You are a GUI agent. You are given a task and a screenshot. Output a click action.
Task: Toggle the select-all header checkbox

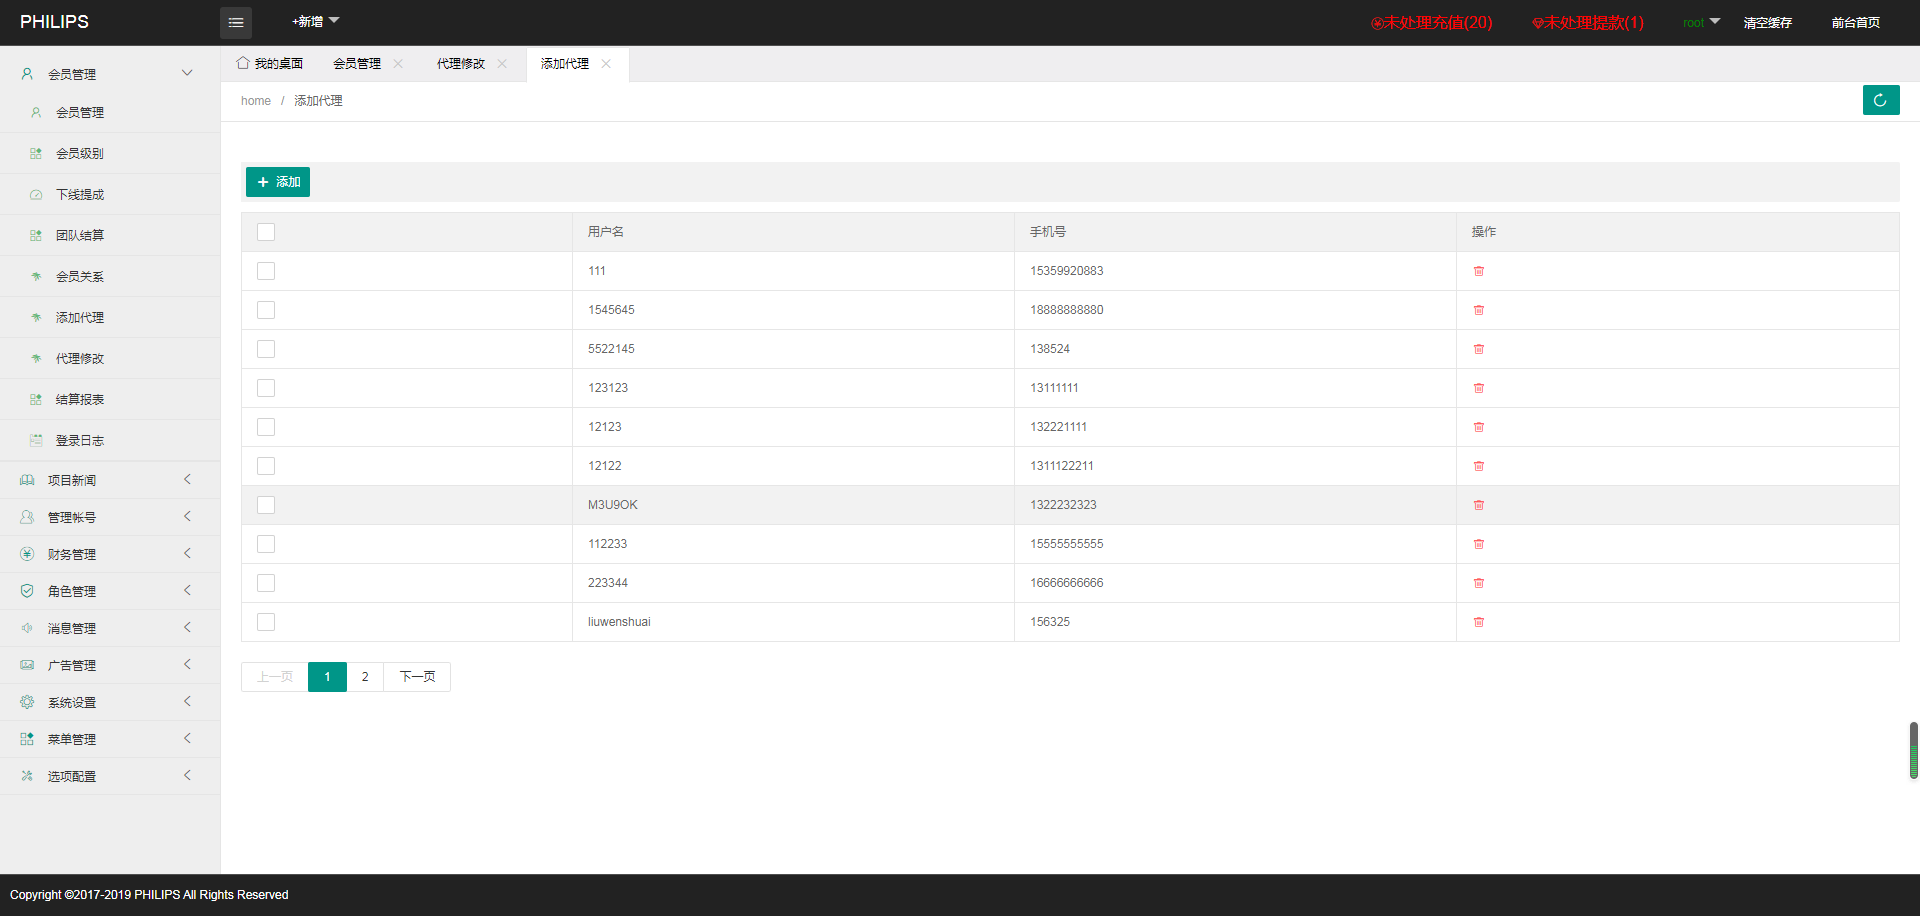click(266, 232)
